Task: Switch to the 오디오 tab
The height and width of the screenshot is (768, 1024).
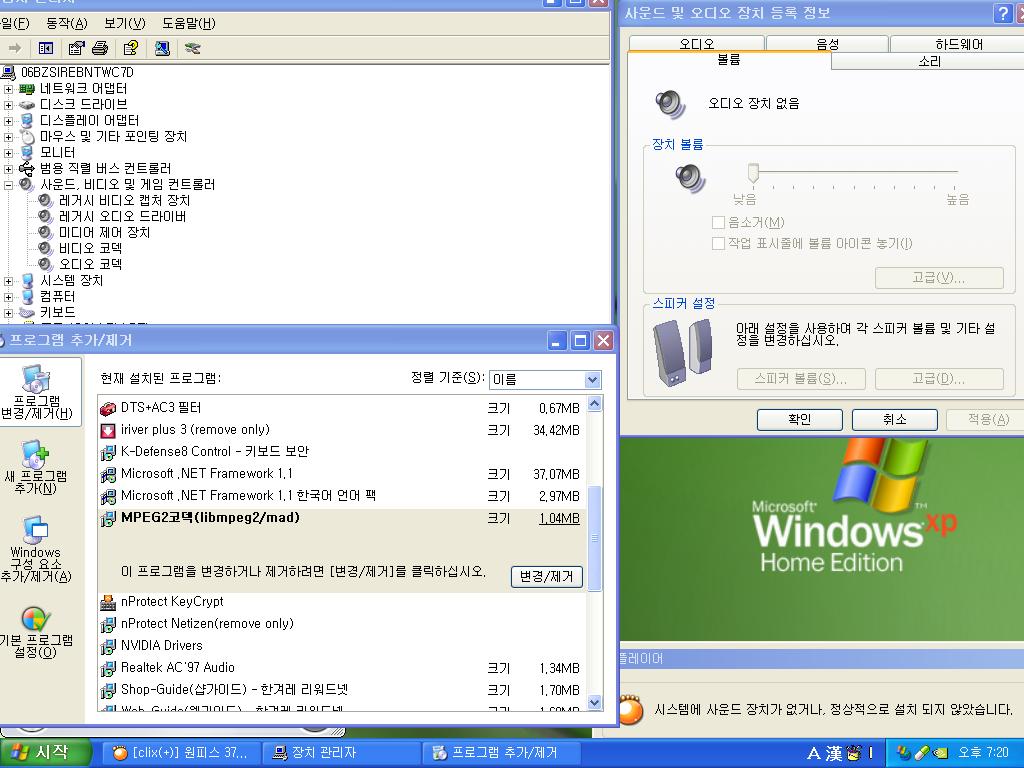Action: (x=697, y=44)
